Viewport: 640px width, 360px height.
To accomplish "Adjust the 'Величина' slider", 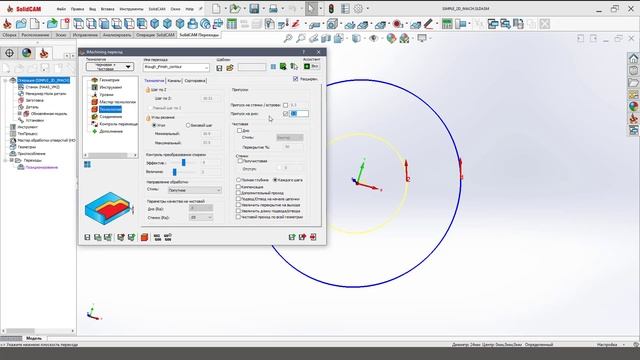I will [x=175, y=172].
